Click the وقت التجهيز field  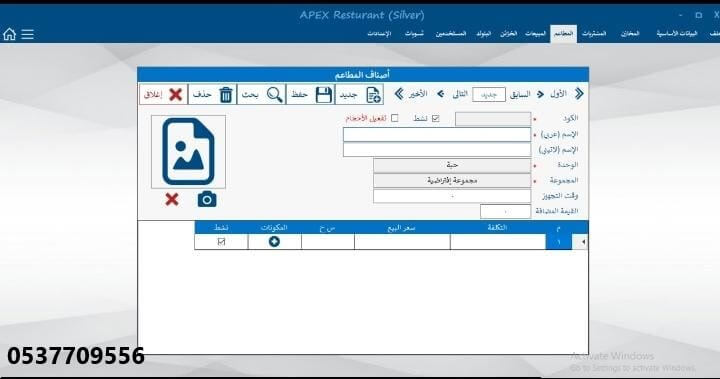(x=452, y=196)
